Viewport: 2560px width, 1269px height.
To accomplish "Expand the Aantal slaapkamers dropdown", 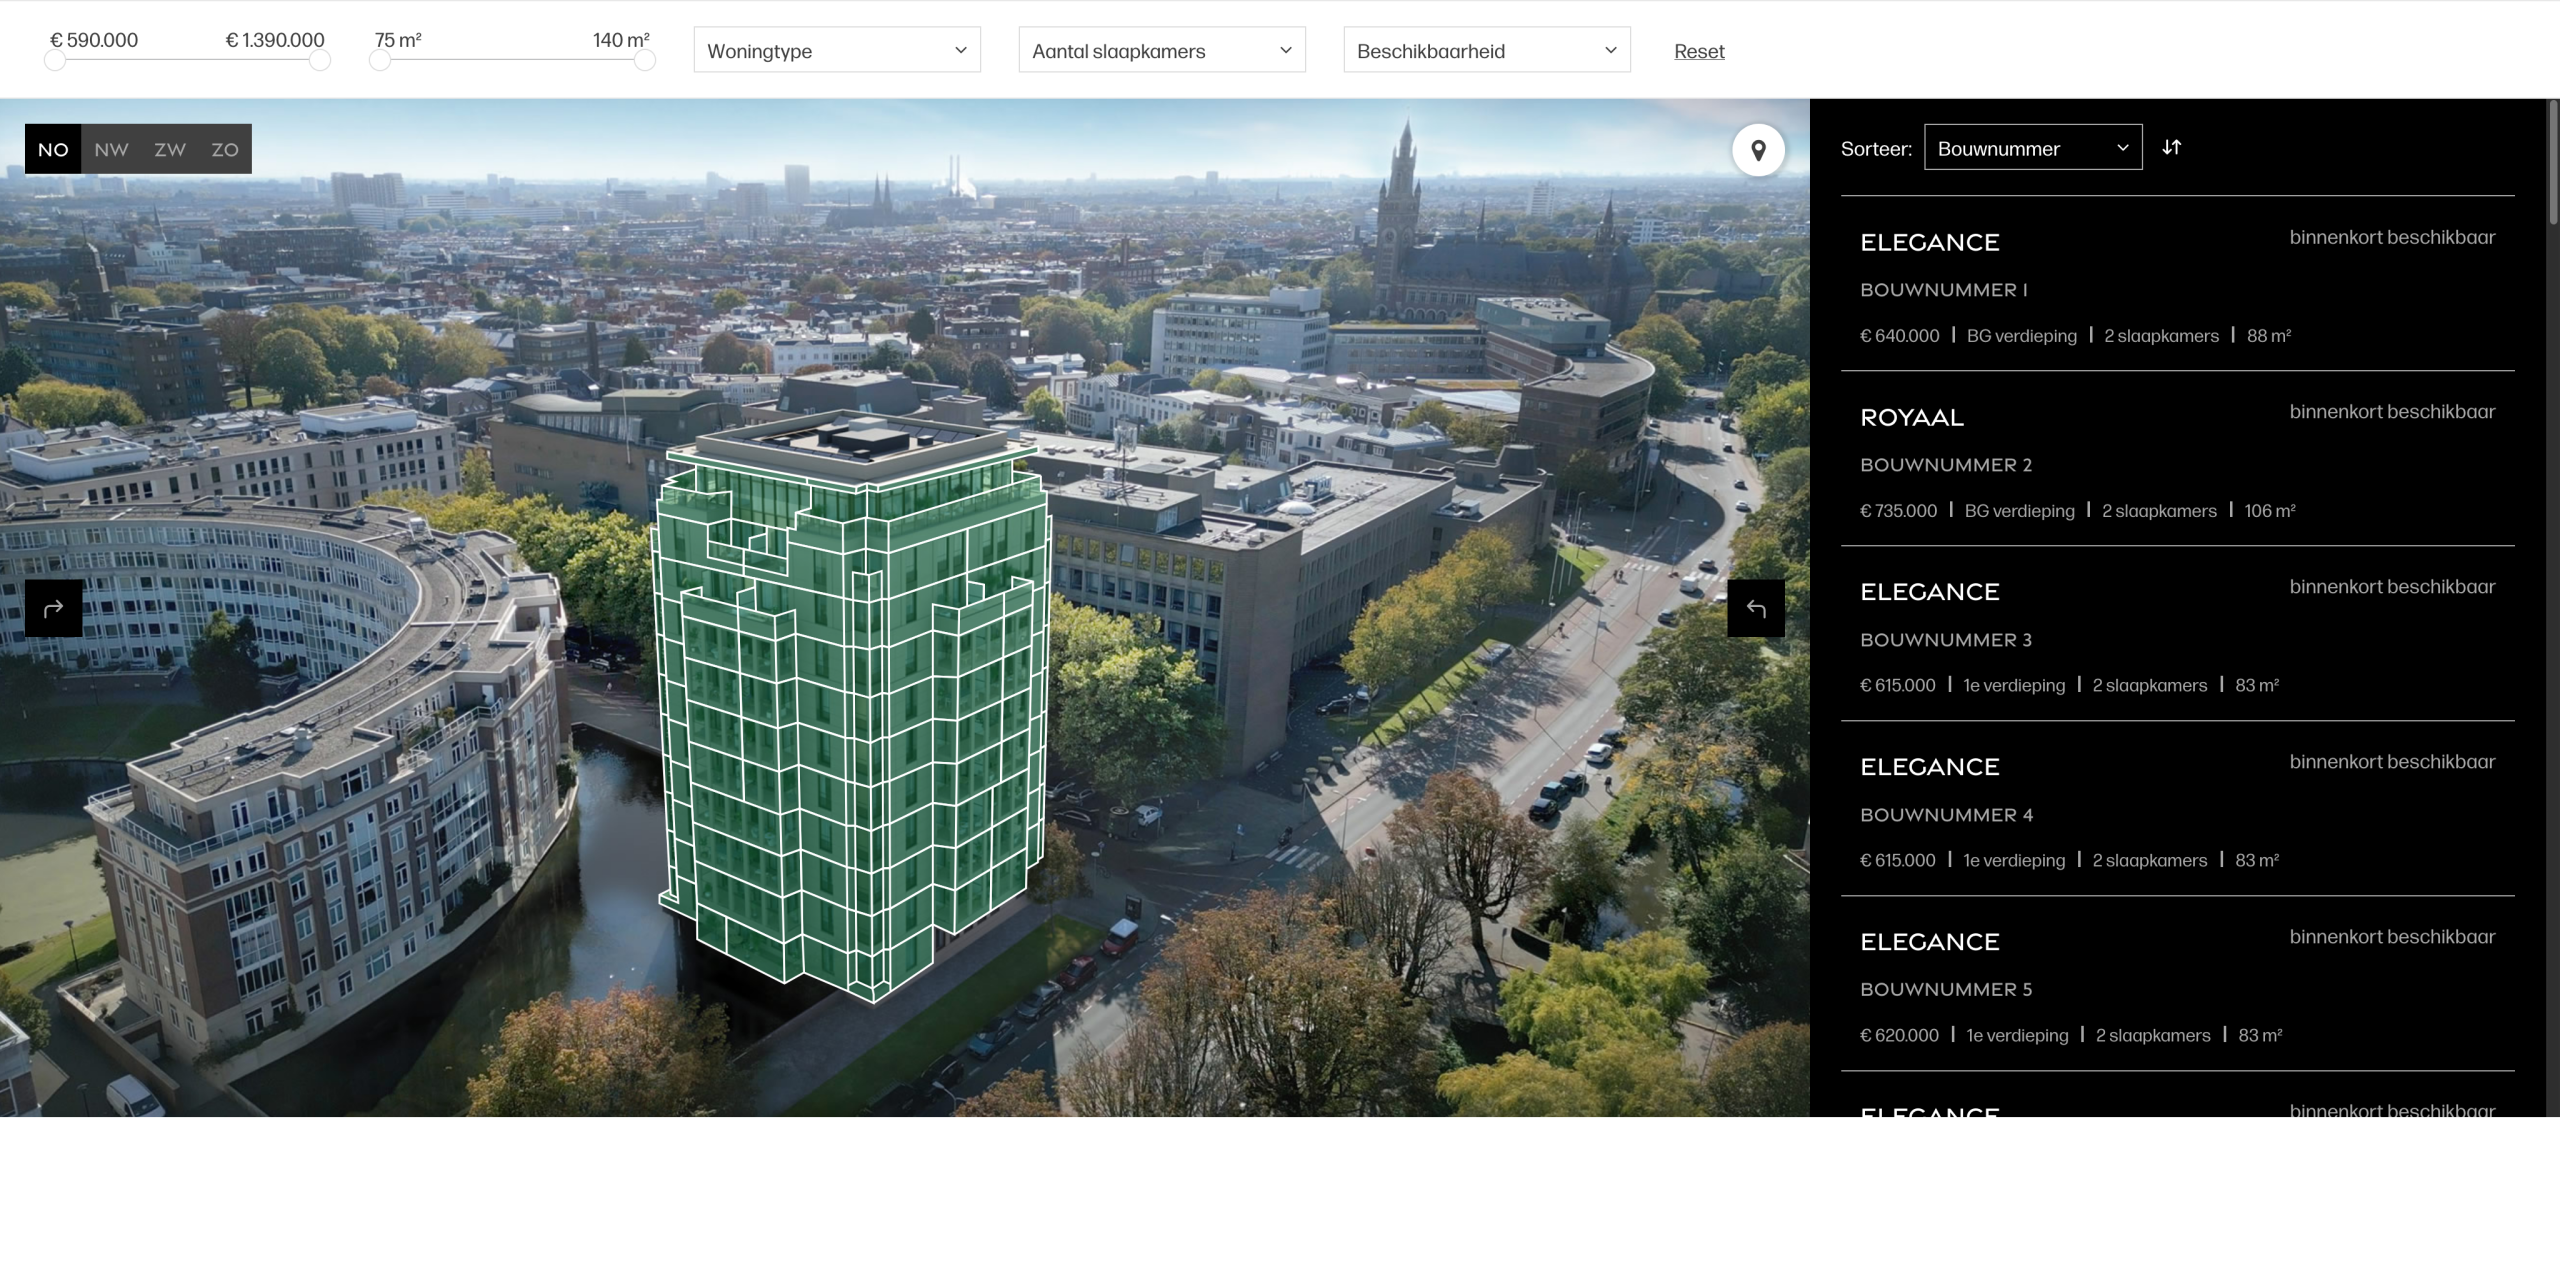I will (x=1161, y=50).
